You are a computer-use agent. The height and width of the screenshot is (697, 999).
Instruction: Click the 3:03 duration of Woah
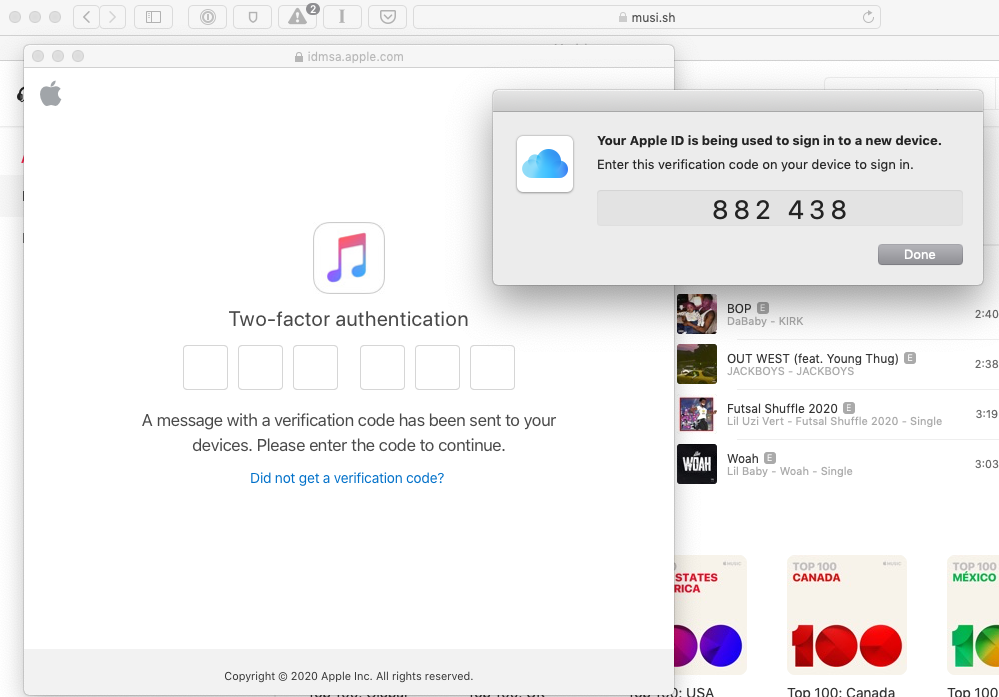point(986,464)
